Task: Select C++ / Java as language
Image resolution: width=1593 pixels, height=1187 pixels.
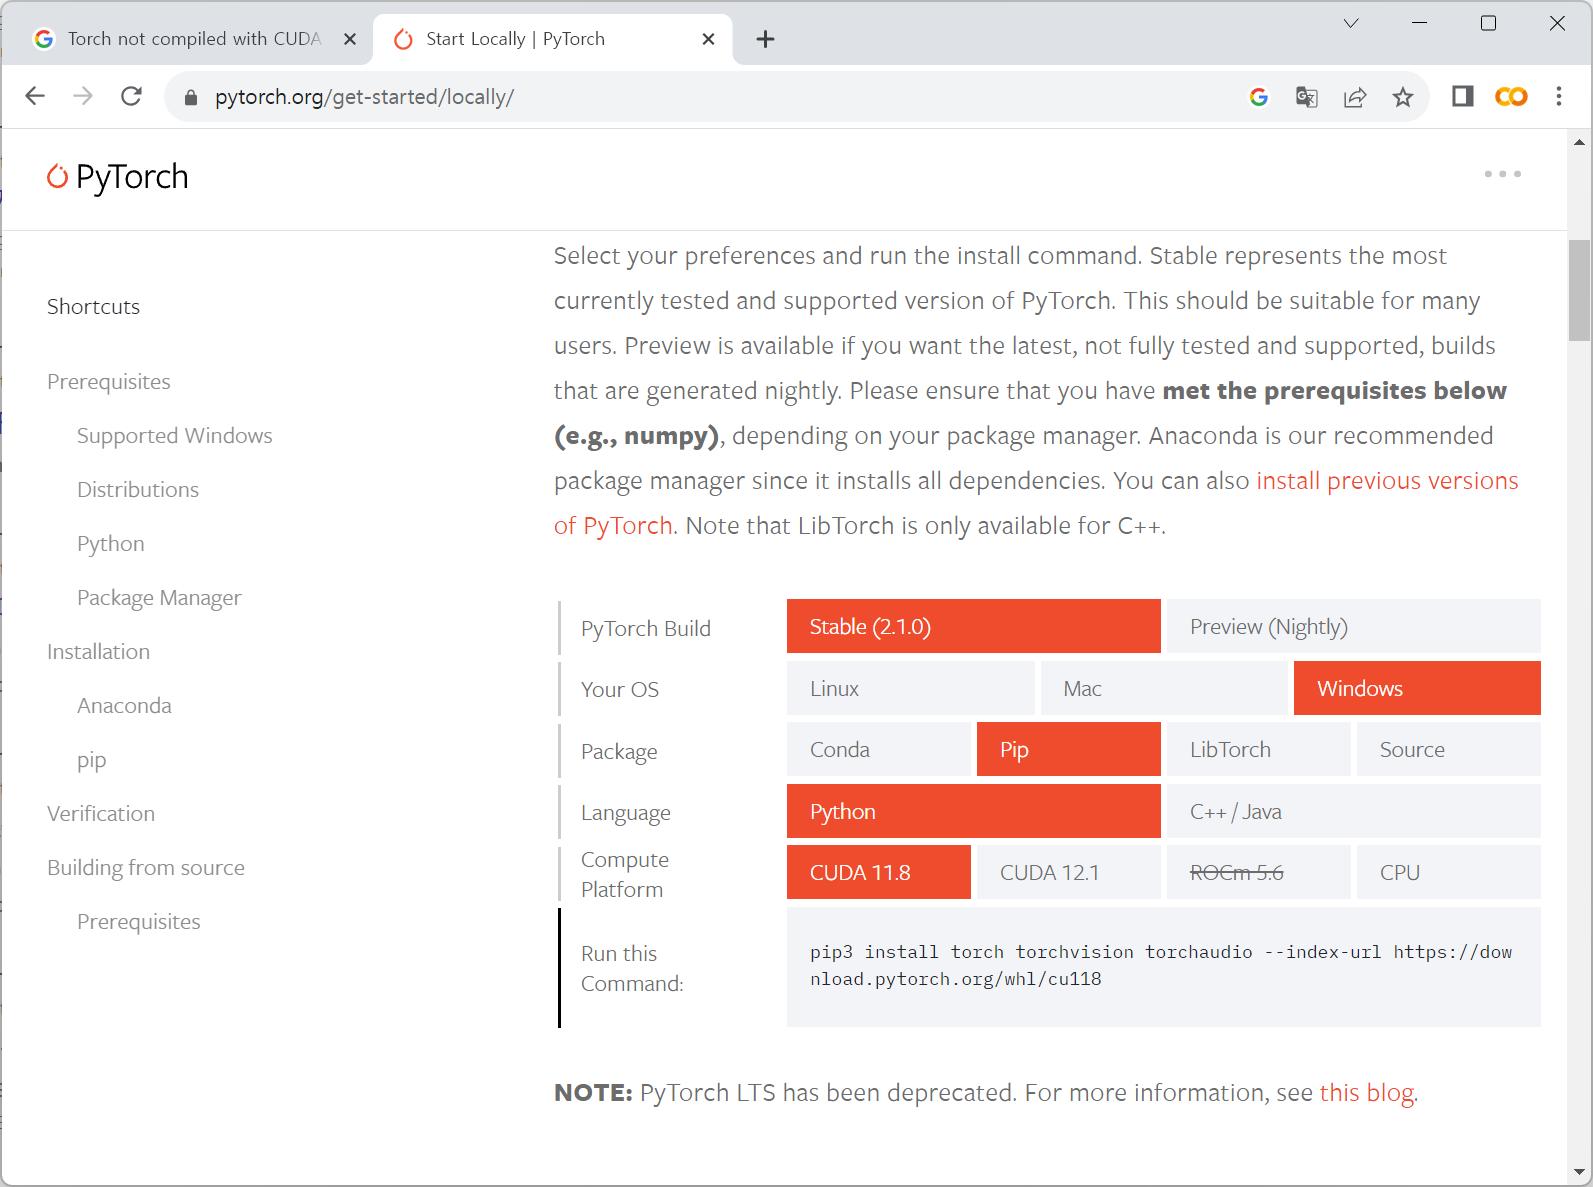Action: (x=1354, y=811)
